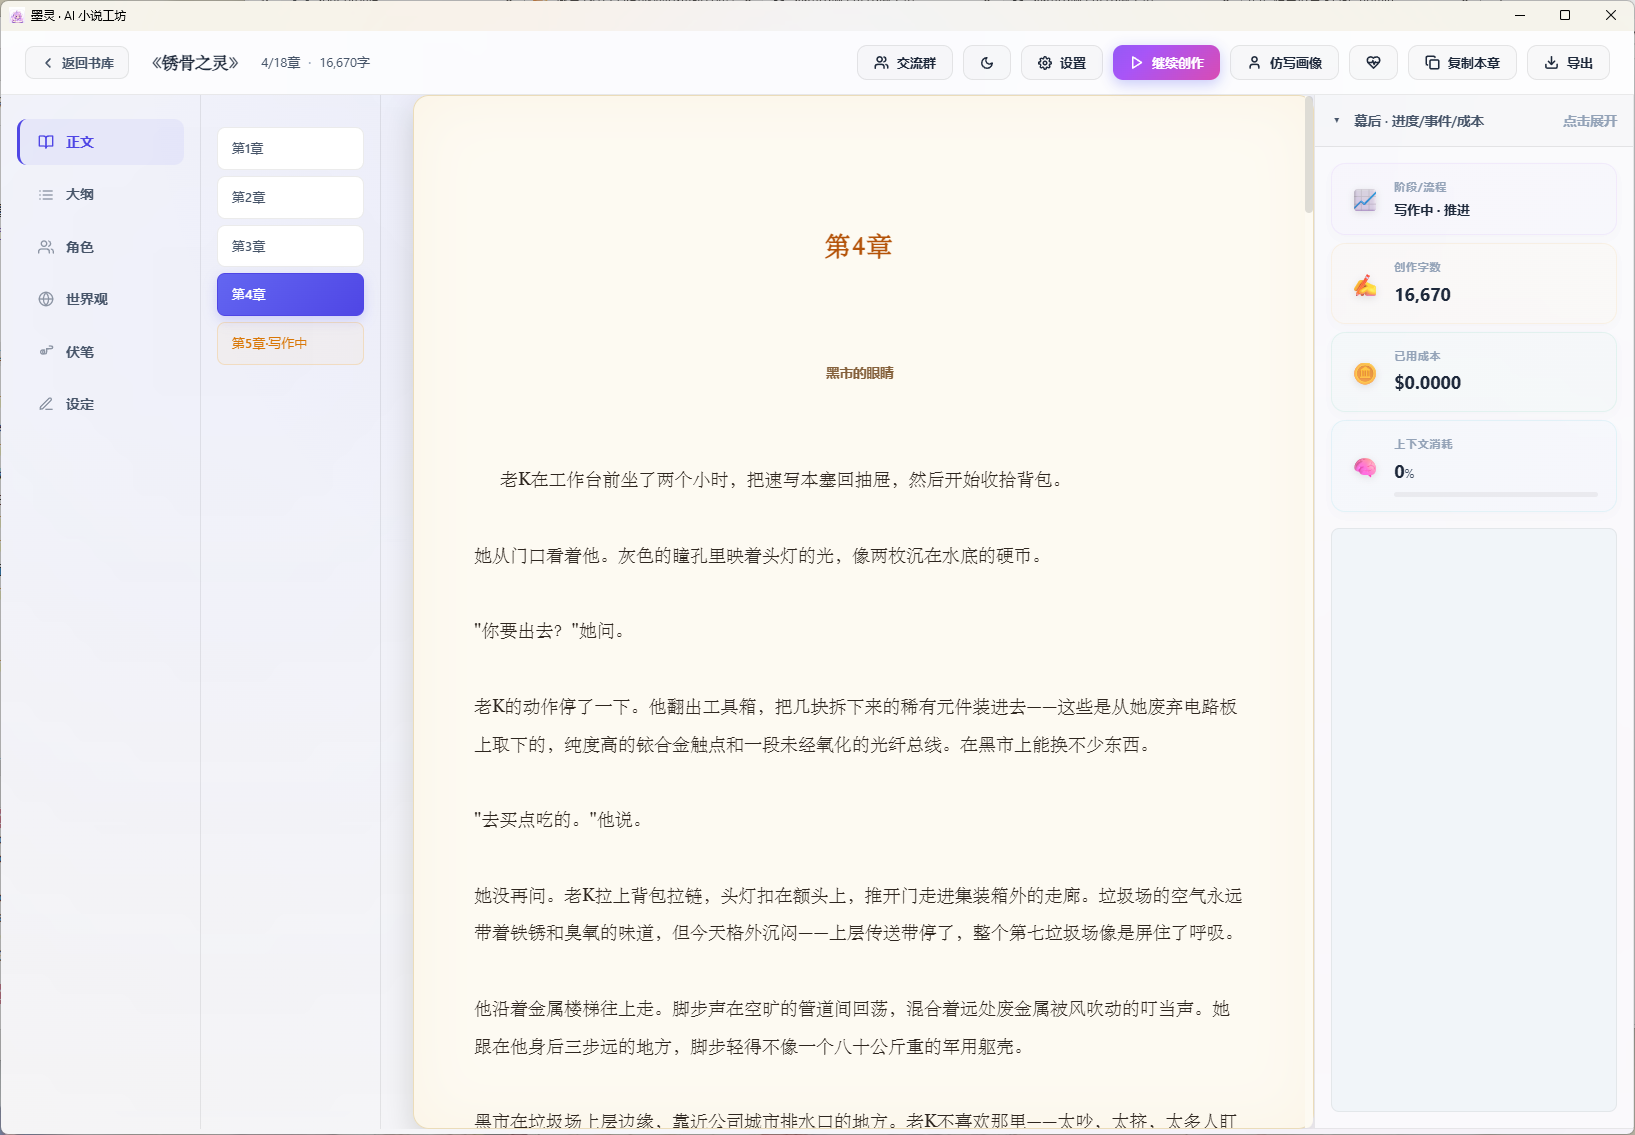Click 点击展开 to expand panel

click(x=1590, y=121)
